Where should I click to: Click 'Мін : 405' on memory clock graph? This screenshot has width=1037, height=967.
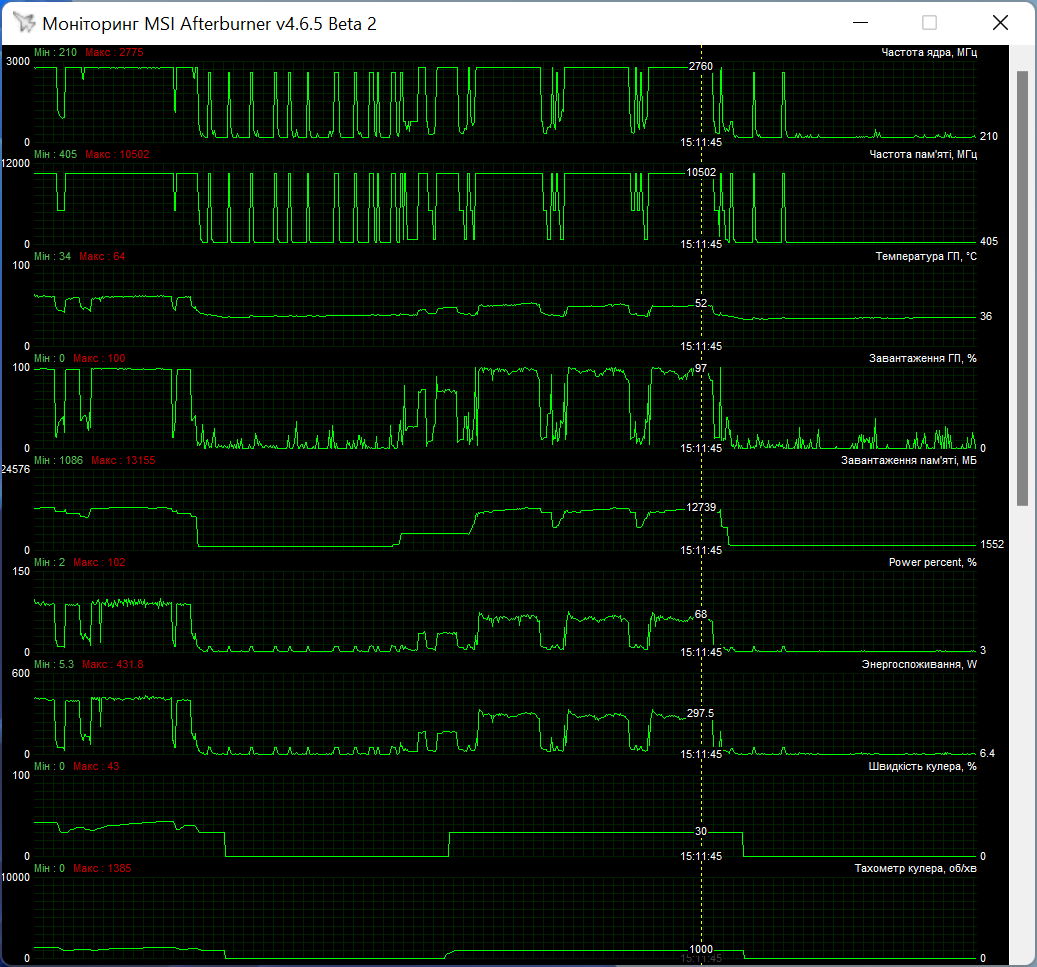(56, 154)
